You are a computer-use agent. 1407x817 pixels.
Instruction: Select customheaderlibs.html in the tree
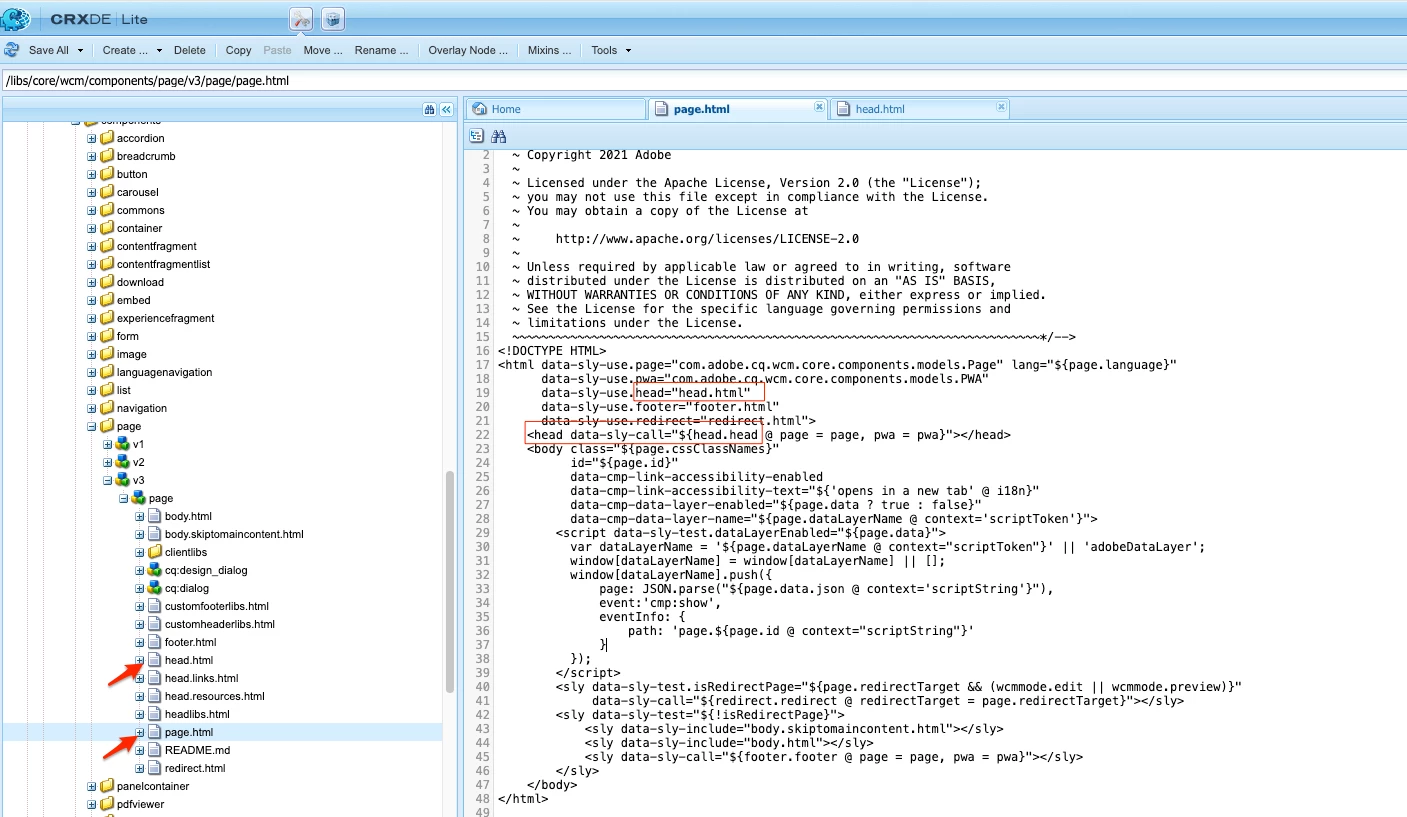tap(220, 624)
